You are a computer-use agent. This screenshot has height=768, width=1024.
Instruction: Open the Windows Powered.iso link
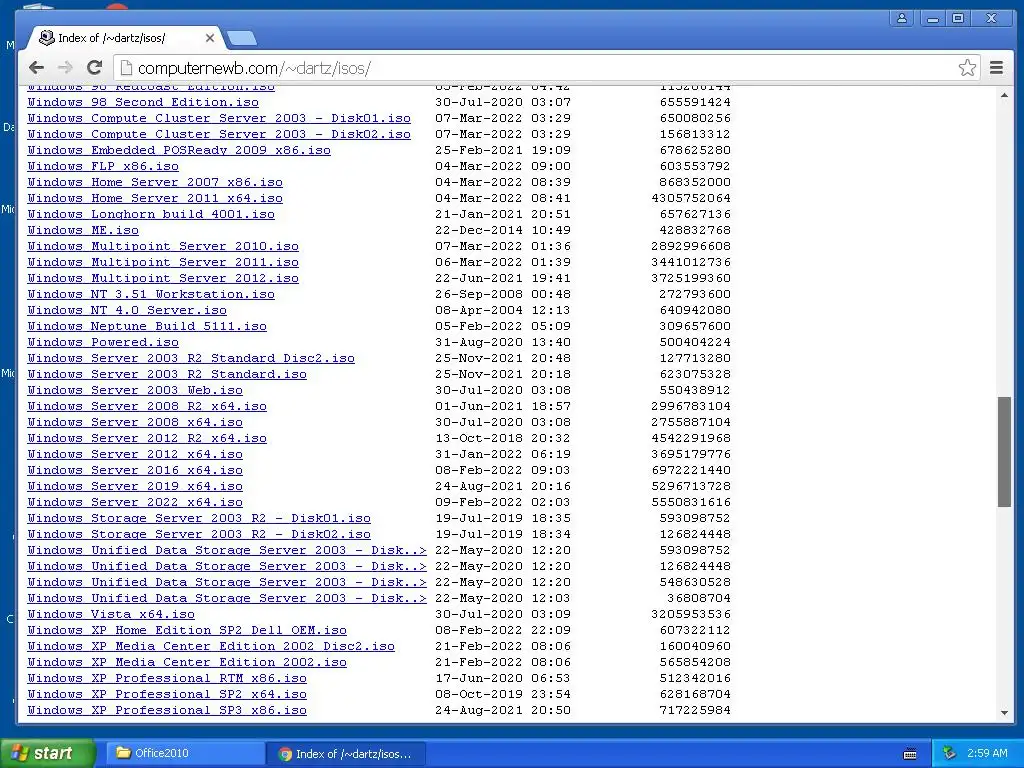[103, 342]
